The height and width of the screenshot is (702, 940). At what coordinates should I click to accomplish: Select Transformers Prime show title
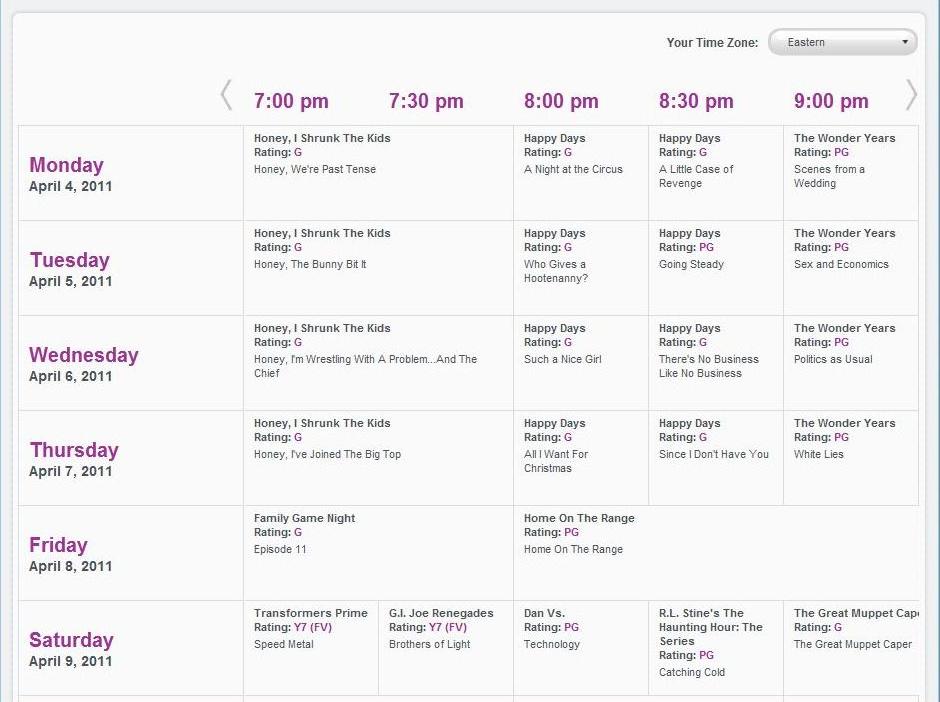point(311,613)
